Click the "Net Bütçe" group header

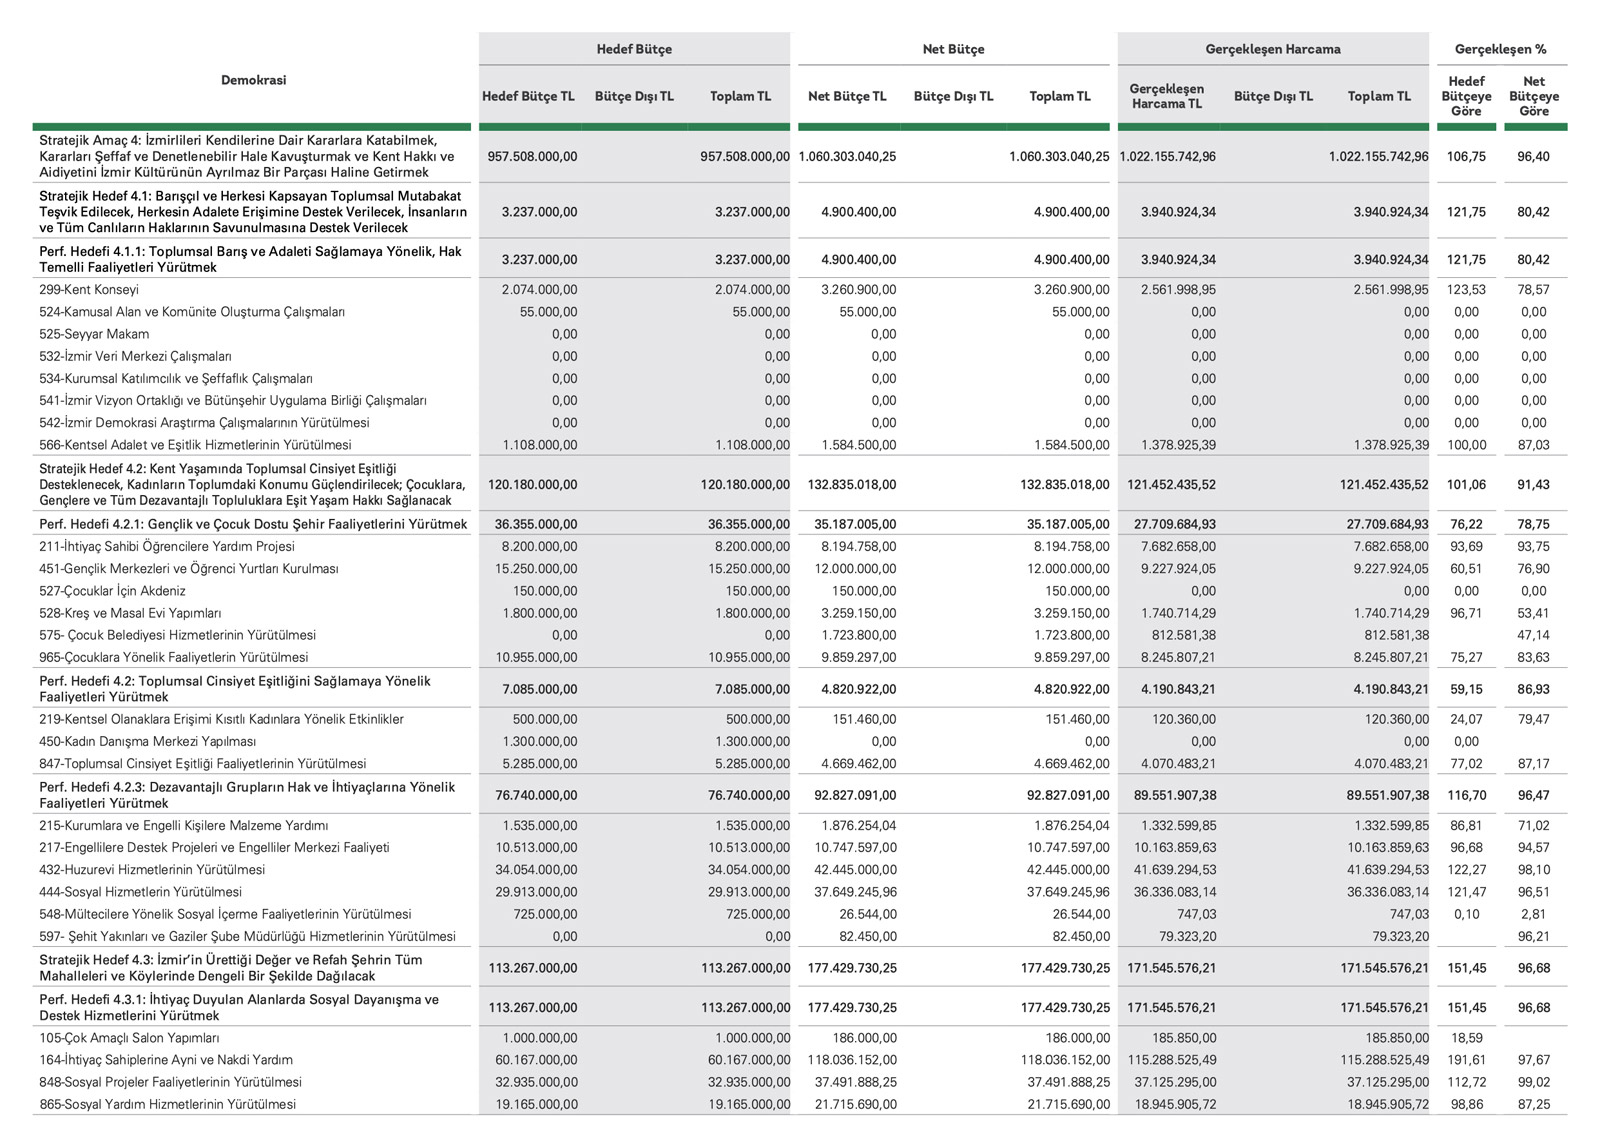(x=953, y=49)
